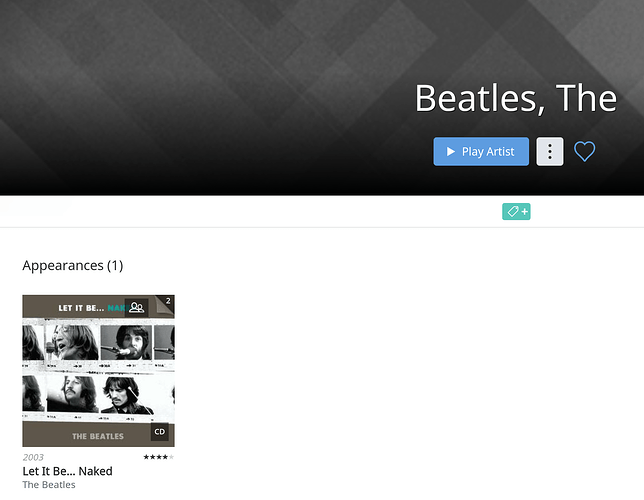Viewport: 644px width, 500px height.
Task: Open the Let It Be... Naked title link
Action: (67, 471)
